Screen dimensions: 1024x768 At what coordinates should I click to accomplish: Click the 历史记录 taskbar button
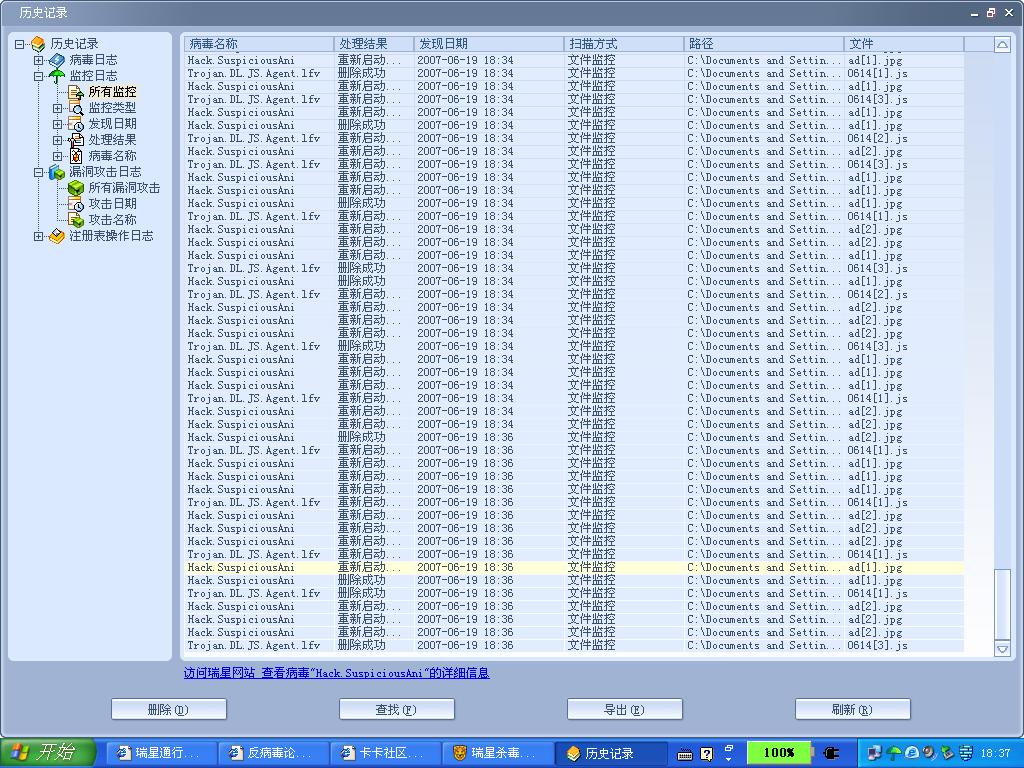coord(609,754)
